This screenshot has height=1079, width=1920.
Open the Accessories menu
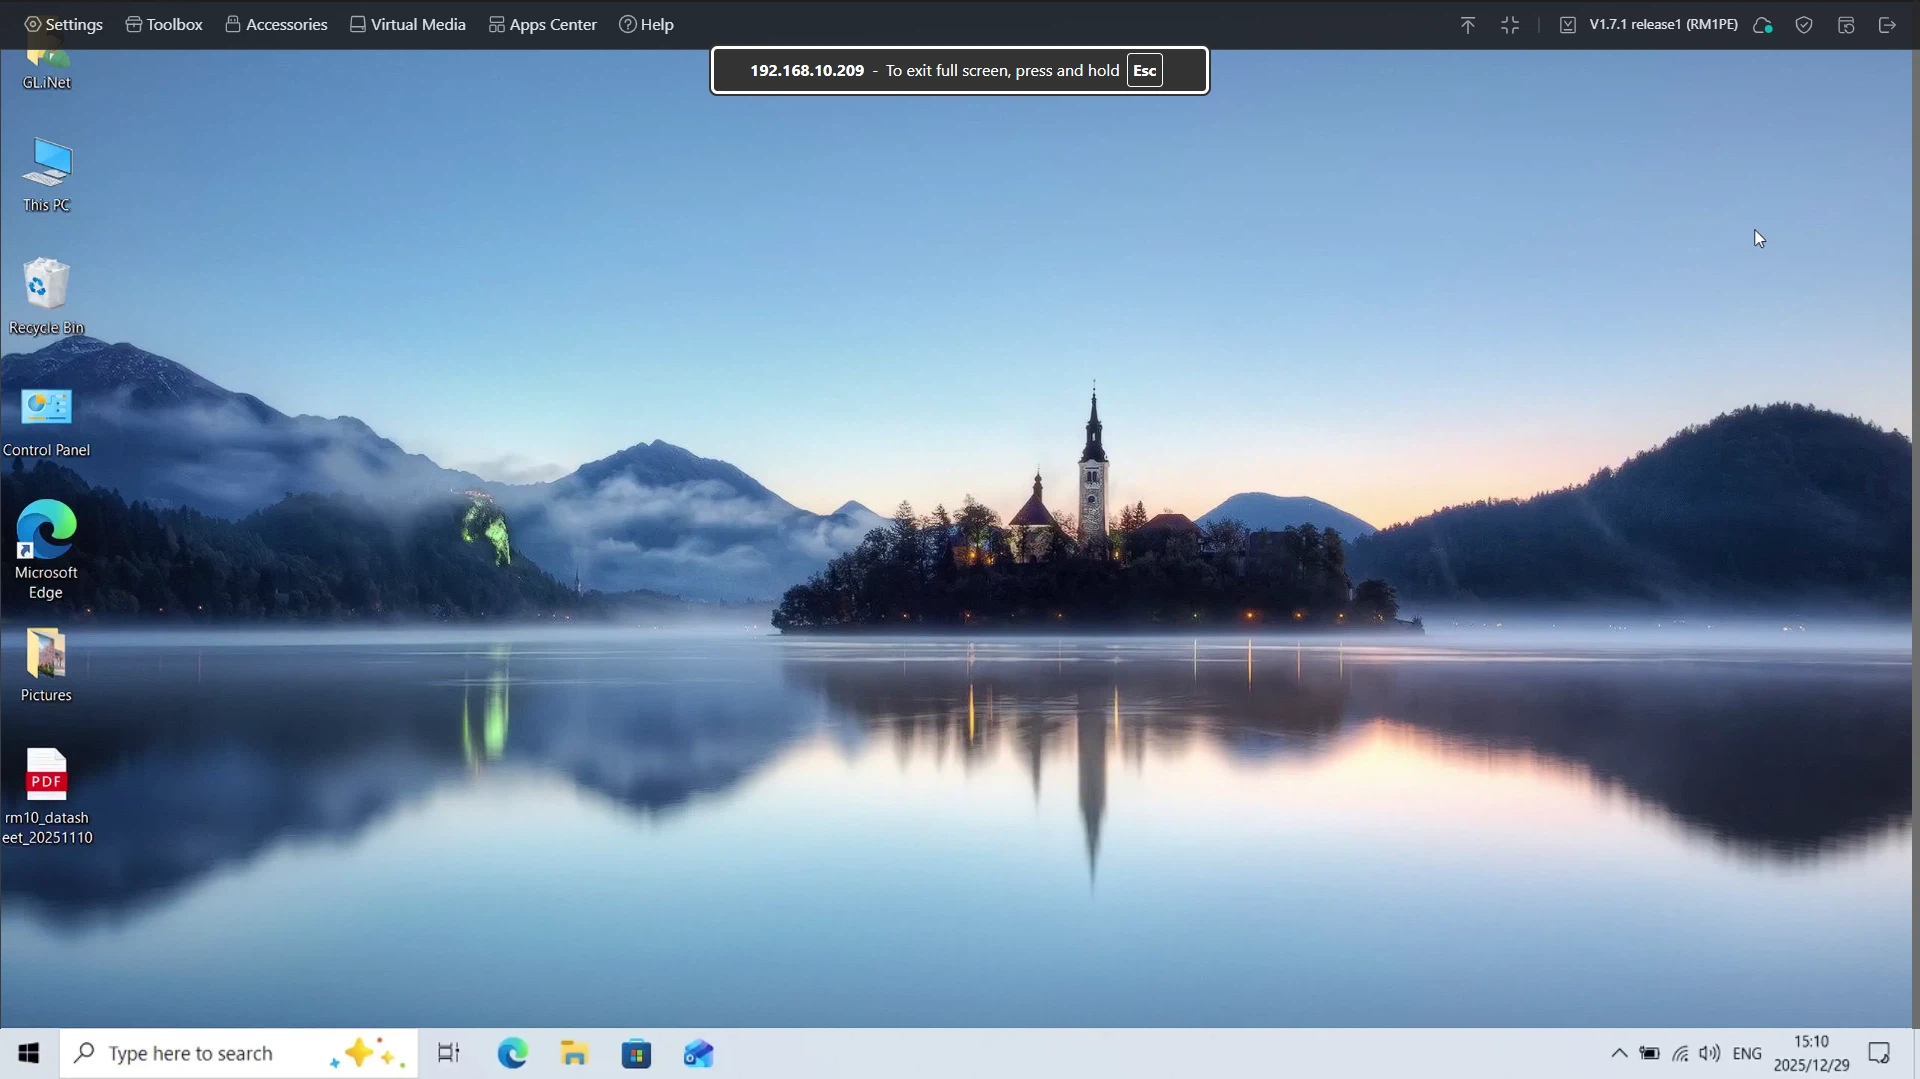coord(276,24)
